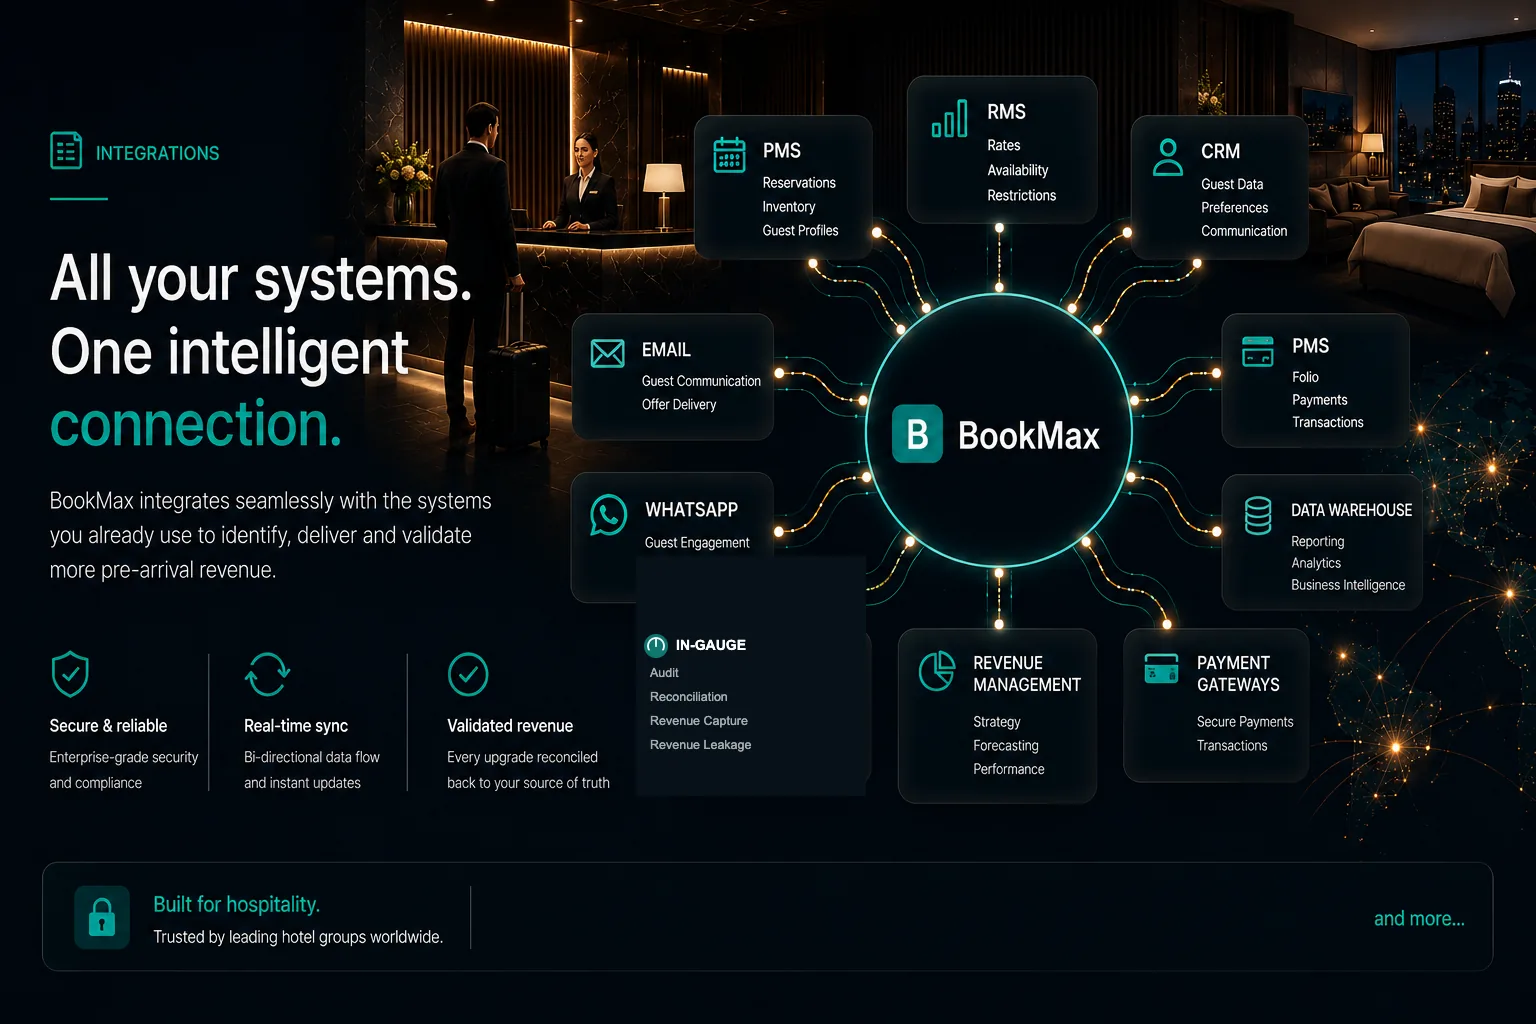This screenshot has width=1536, height=1024.
Task: Click "Restrictions" under RMS
Action: click(1021, 196)
